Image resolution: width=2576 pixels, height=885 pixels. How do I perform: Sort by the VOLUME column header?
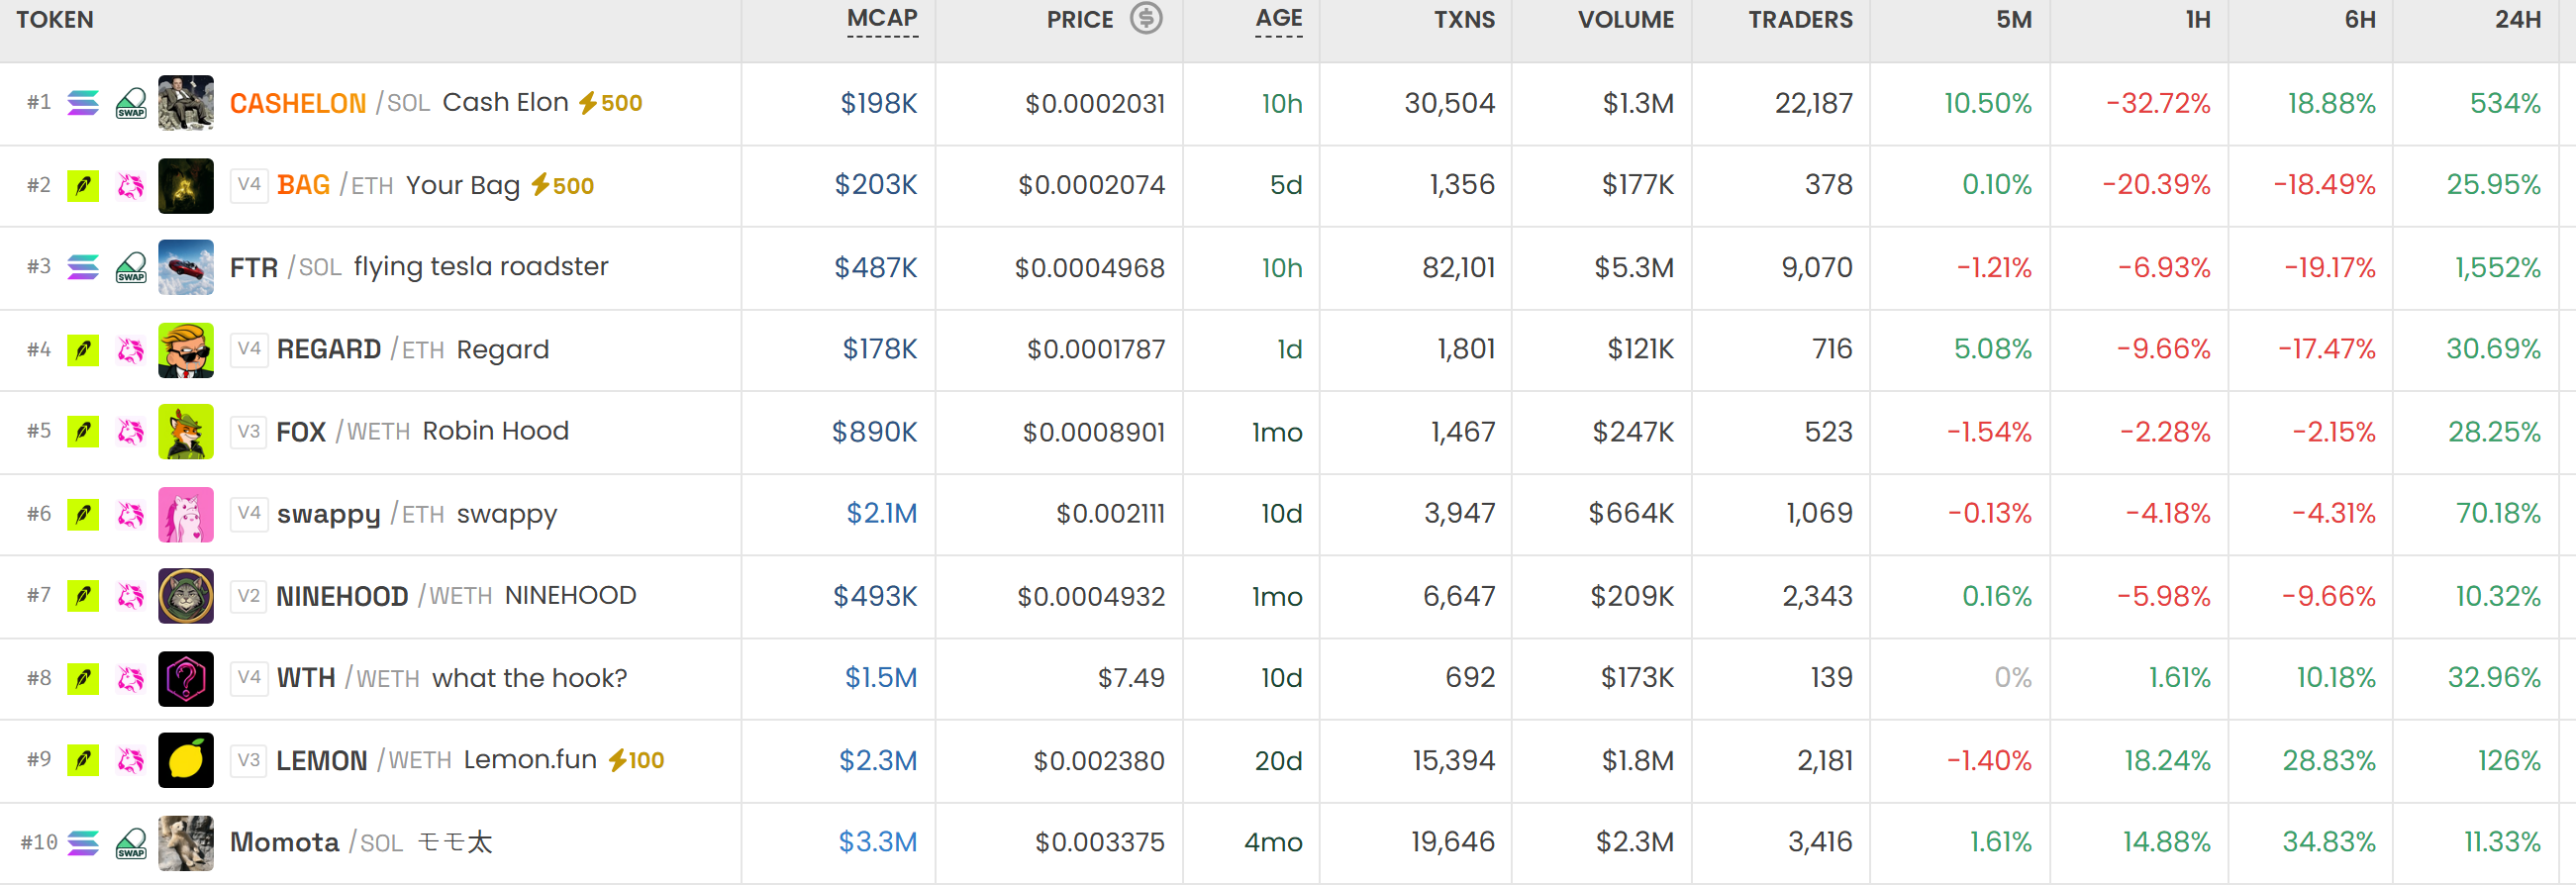(1625, 20)
